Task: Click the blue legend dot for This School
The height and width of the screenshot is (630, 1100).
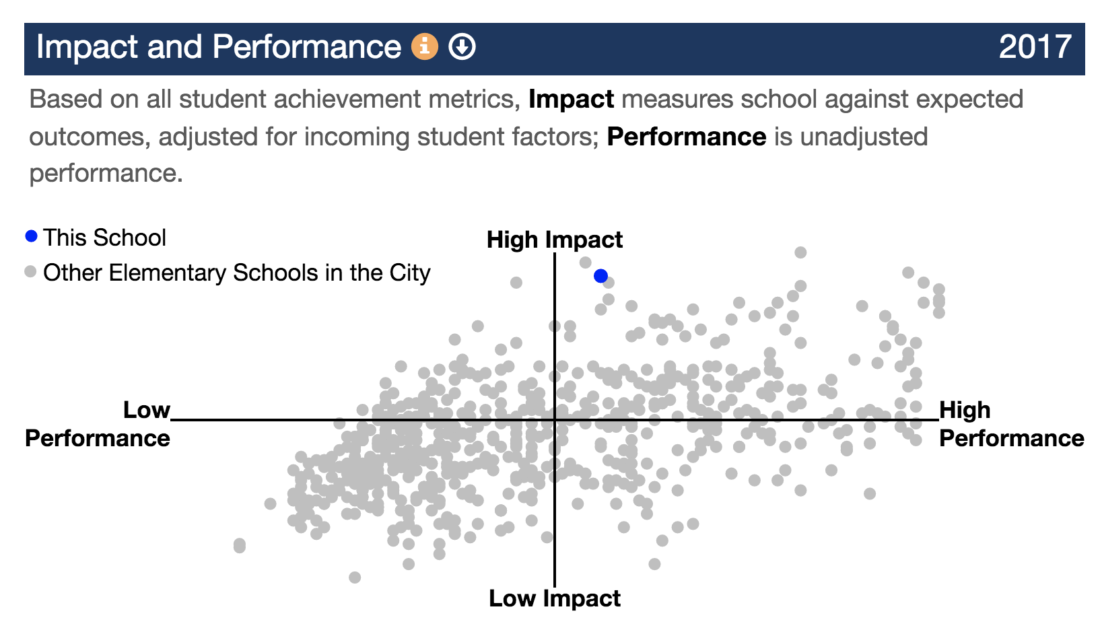Action: [31, 237]
